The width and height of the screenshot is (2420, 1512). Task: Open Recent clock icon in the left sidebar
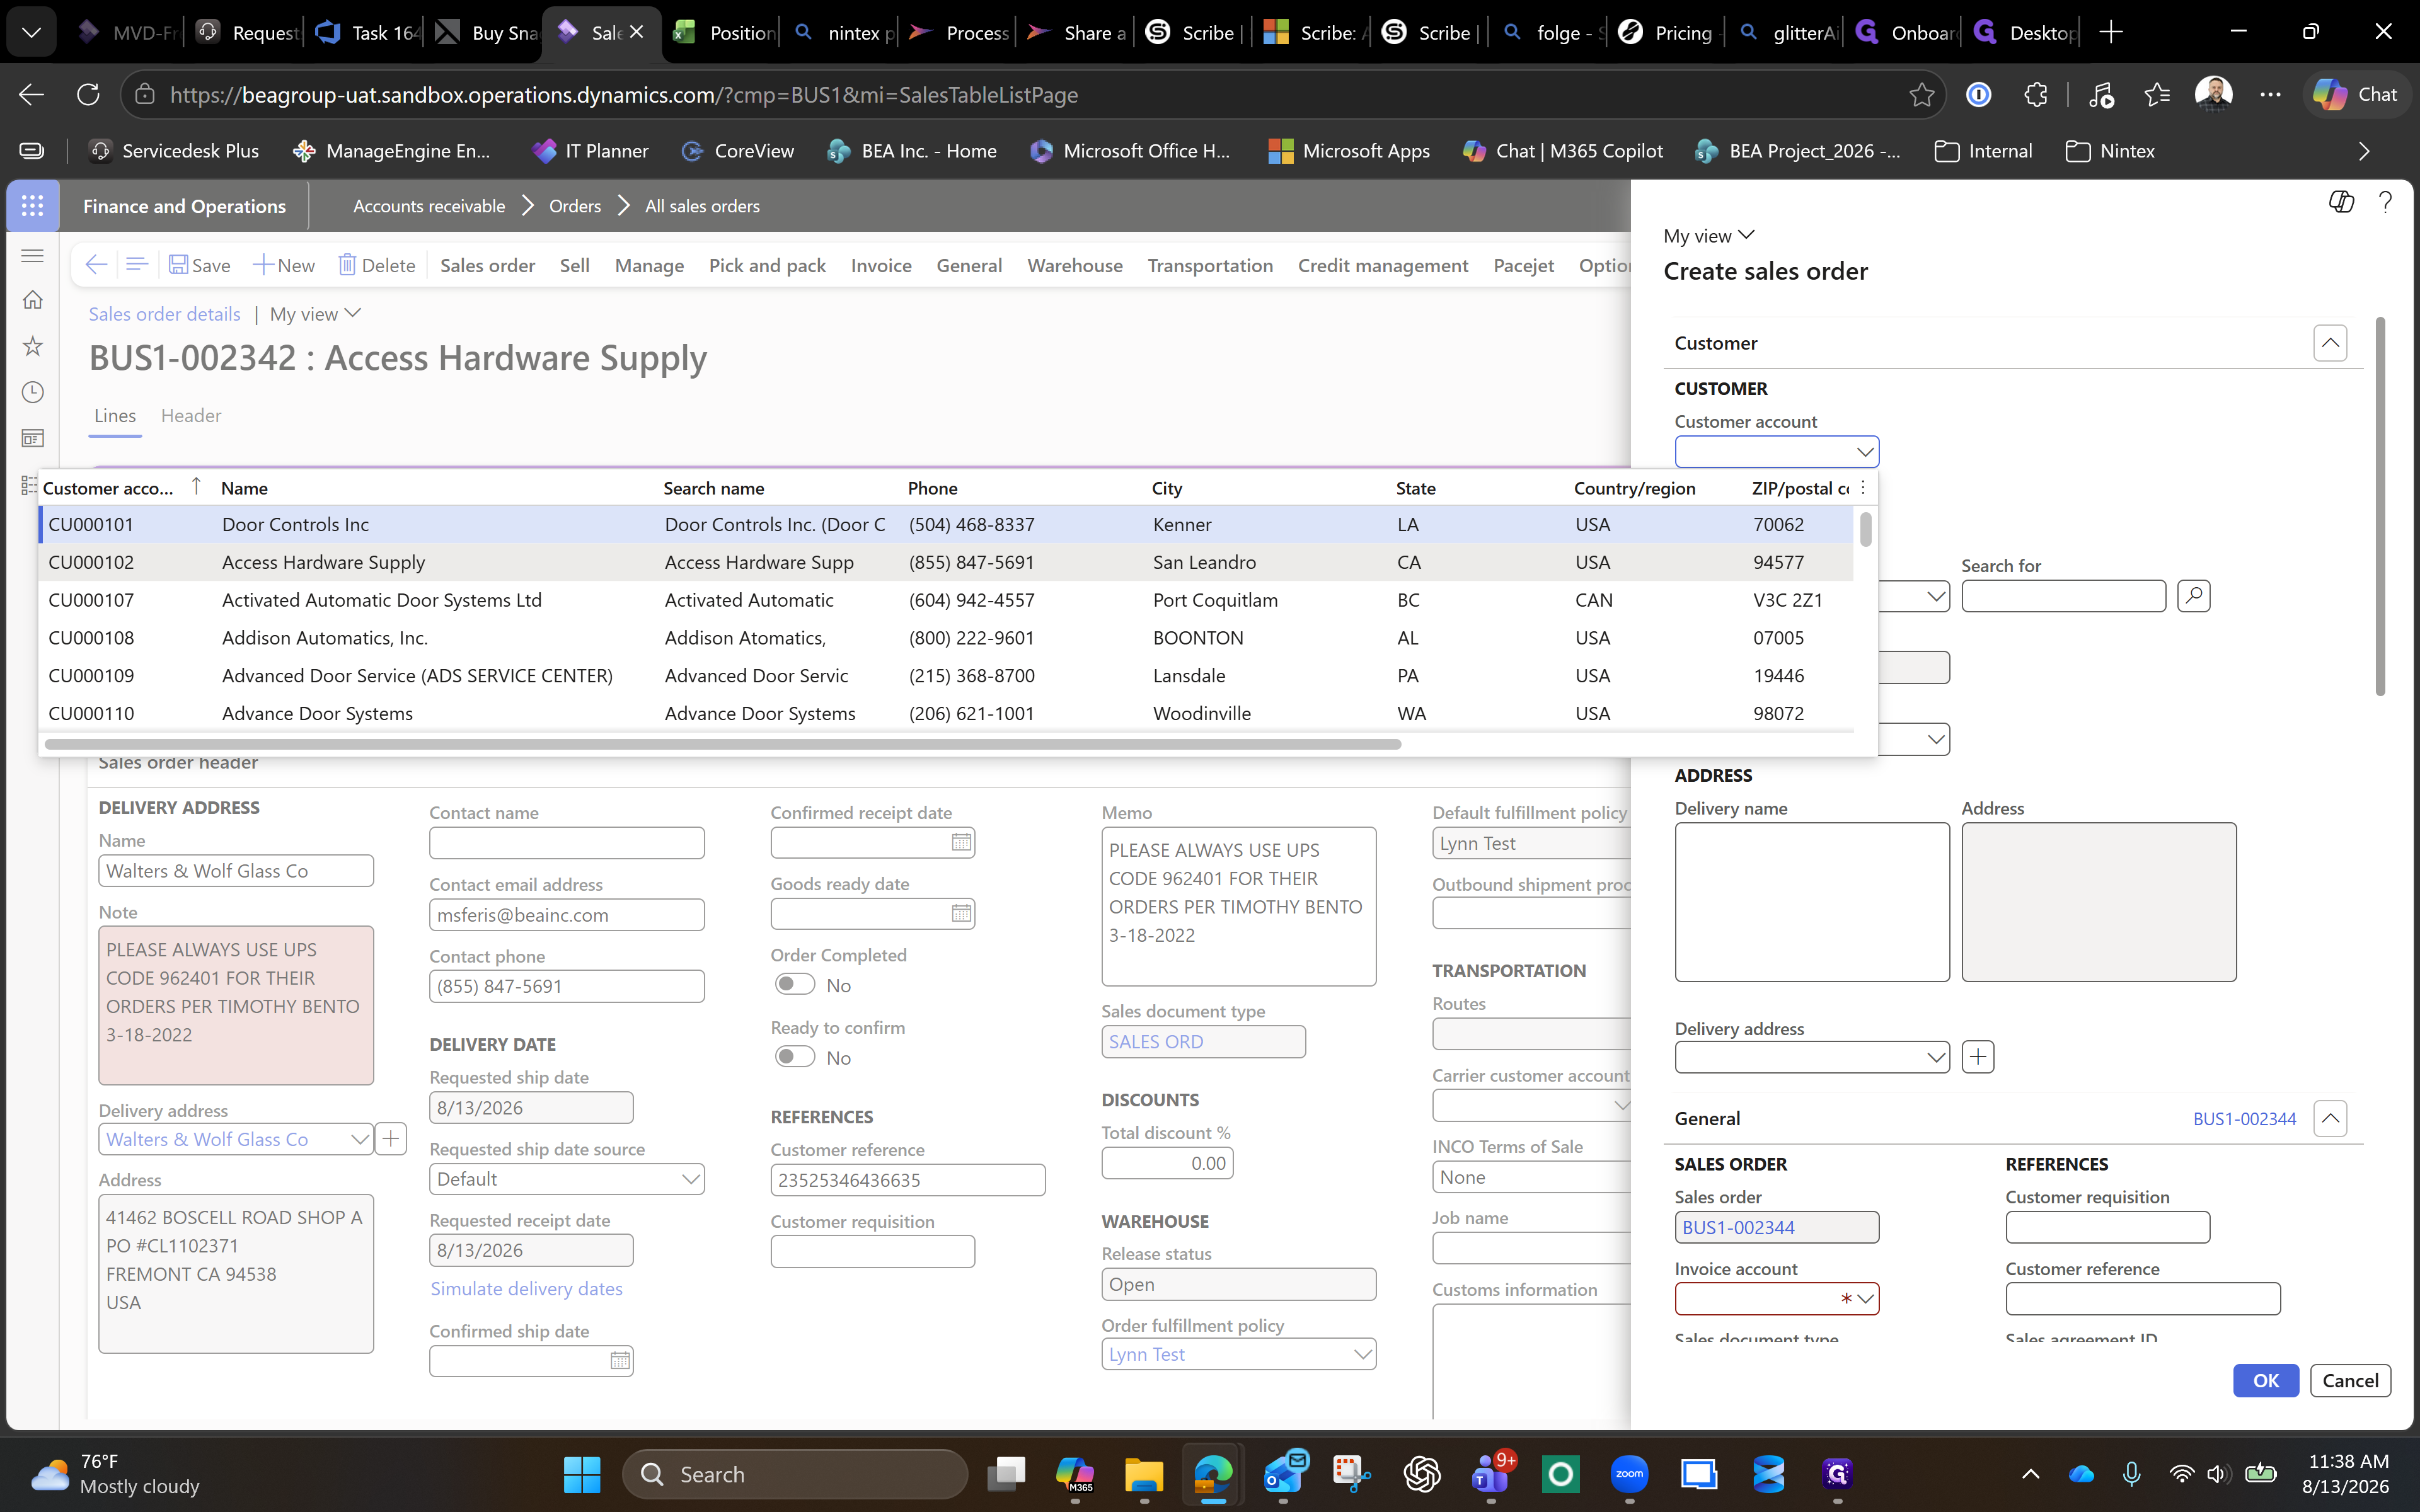(x=32, y=392)
